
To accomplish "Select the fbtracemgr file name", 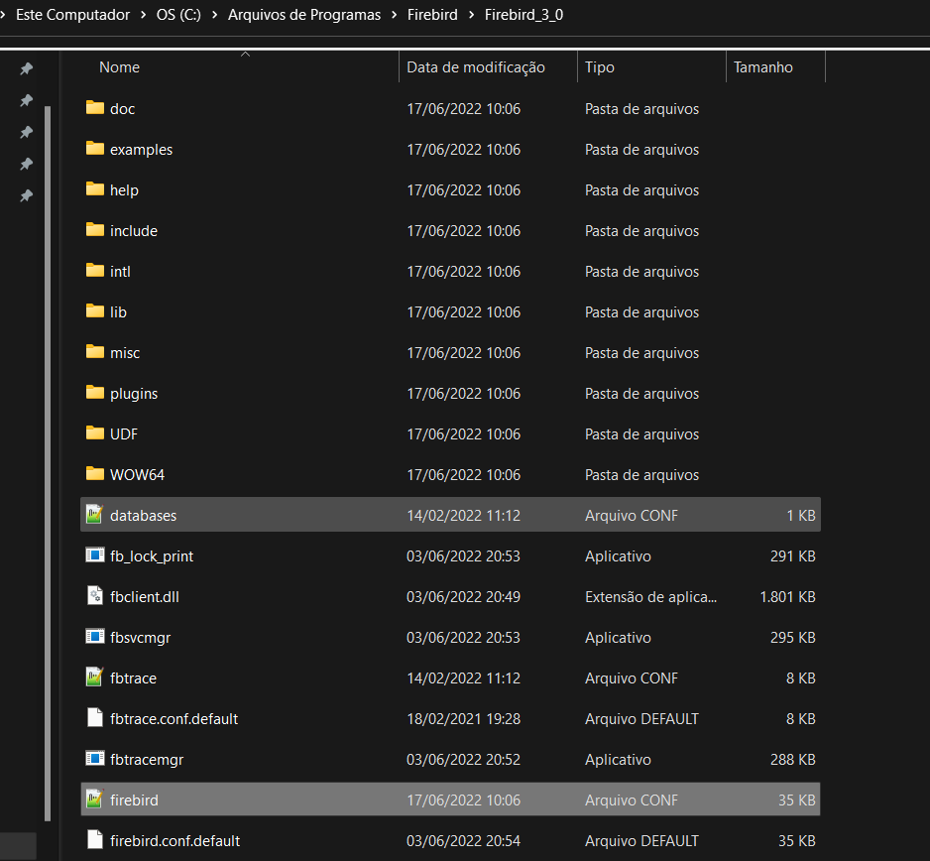I will click(146, 760).
